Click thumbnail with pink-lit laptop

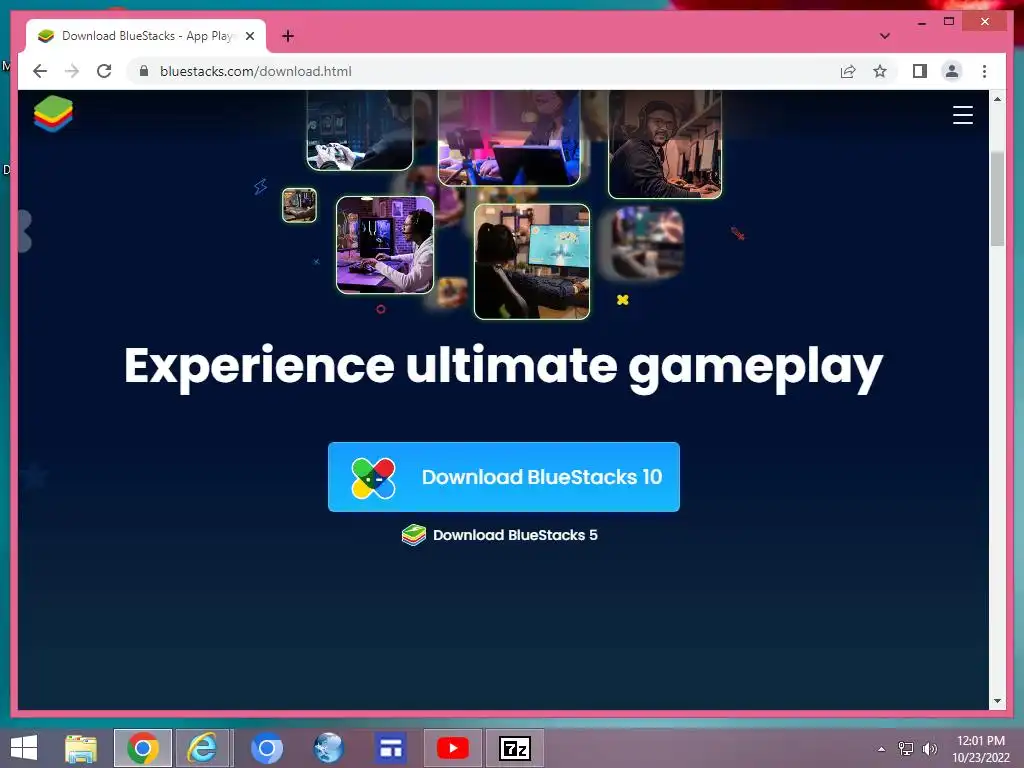pos(509,138)
